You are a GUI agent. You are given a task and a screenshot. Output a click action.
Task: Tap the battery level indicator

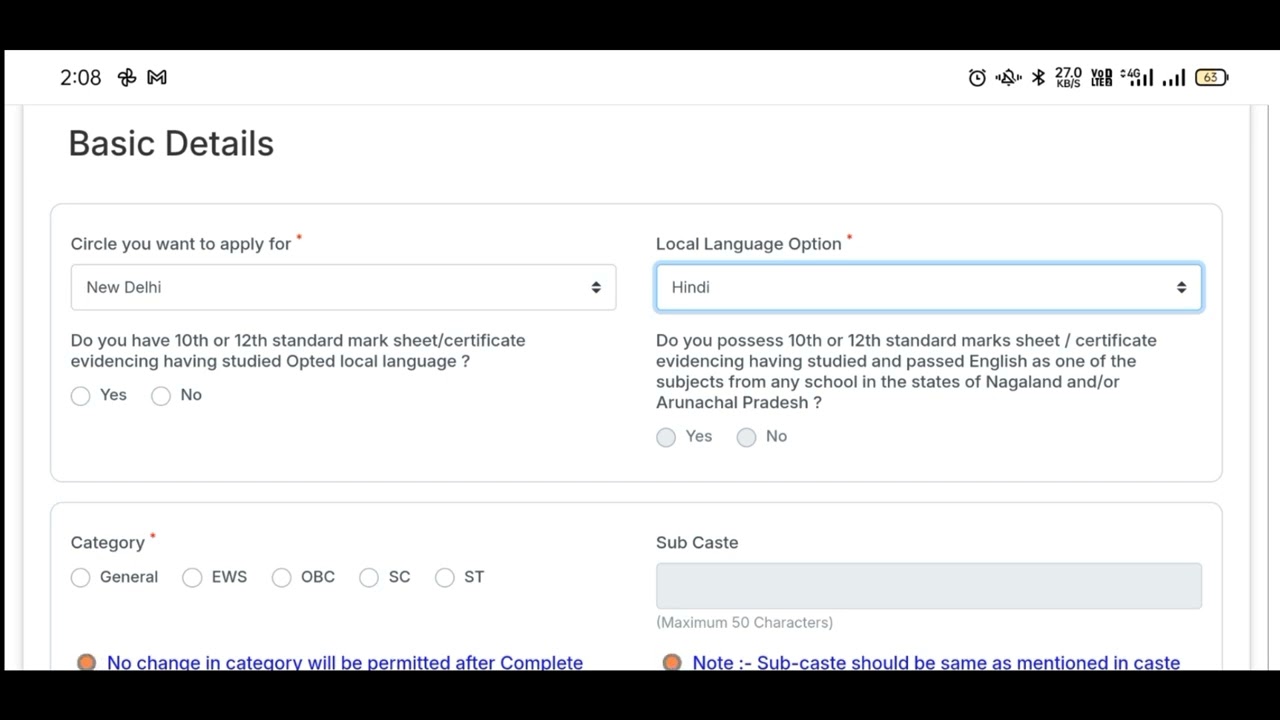click(x=1211, y=78)
